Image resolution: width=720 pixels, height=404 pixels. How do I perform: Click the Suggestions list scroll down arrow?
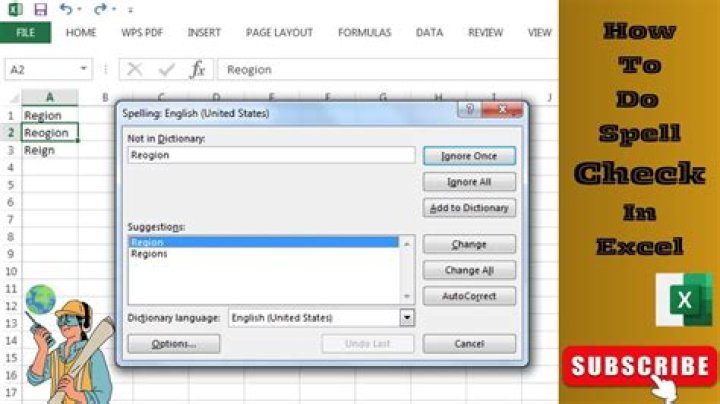pyautogui.click(x=407, y=297)
